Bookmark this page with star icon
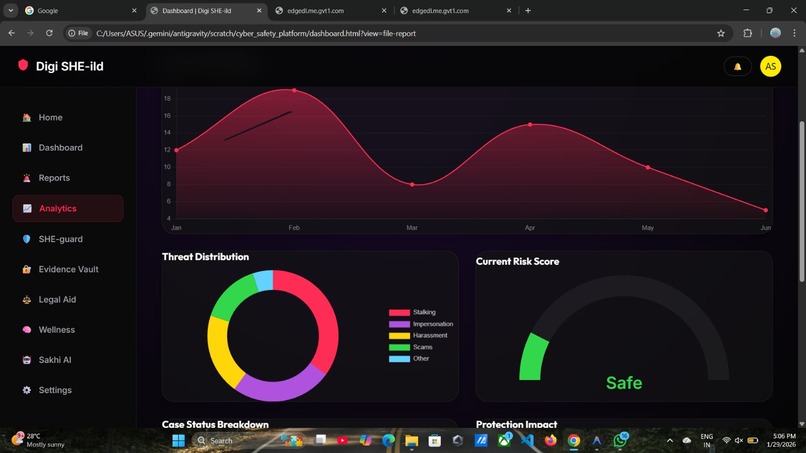Screen dimensions: 806x453 [x=721, y=33]
